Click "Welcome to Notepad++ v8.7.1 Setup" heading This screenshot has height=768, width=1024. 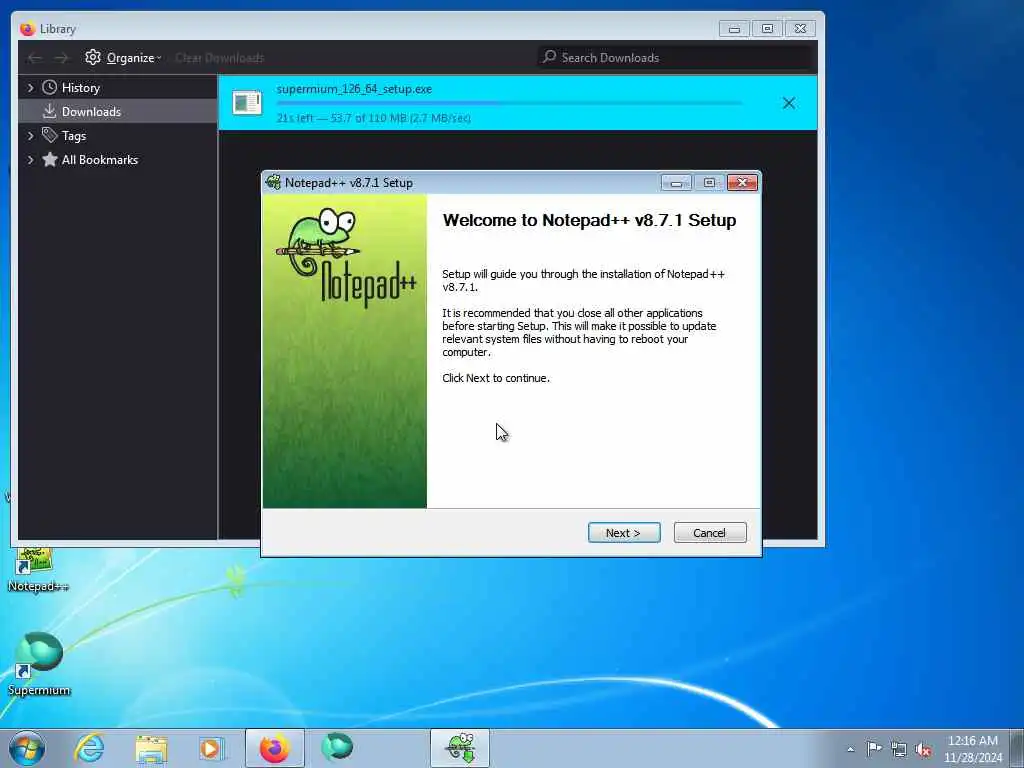pyautogui.click(x=589, y=220)
